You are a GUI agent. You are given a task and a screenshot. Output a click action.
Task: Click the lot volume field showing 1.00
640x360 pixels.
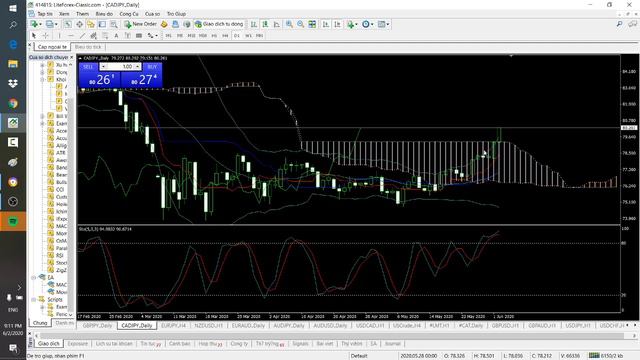point(120,67)
